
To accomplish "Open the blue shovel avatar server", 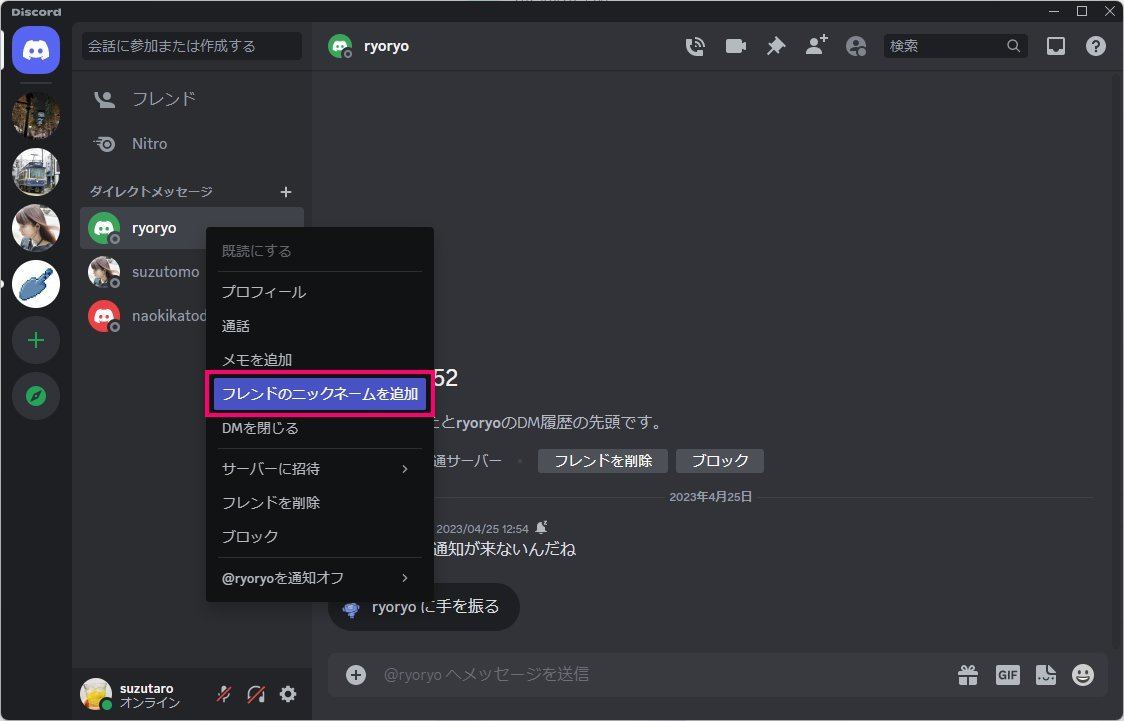I will click(36, 284).
